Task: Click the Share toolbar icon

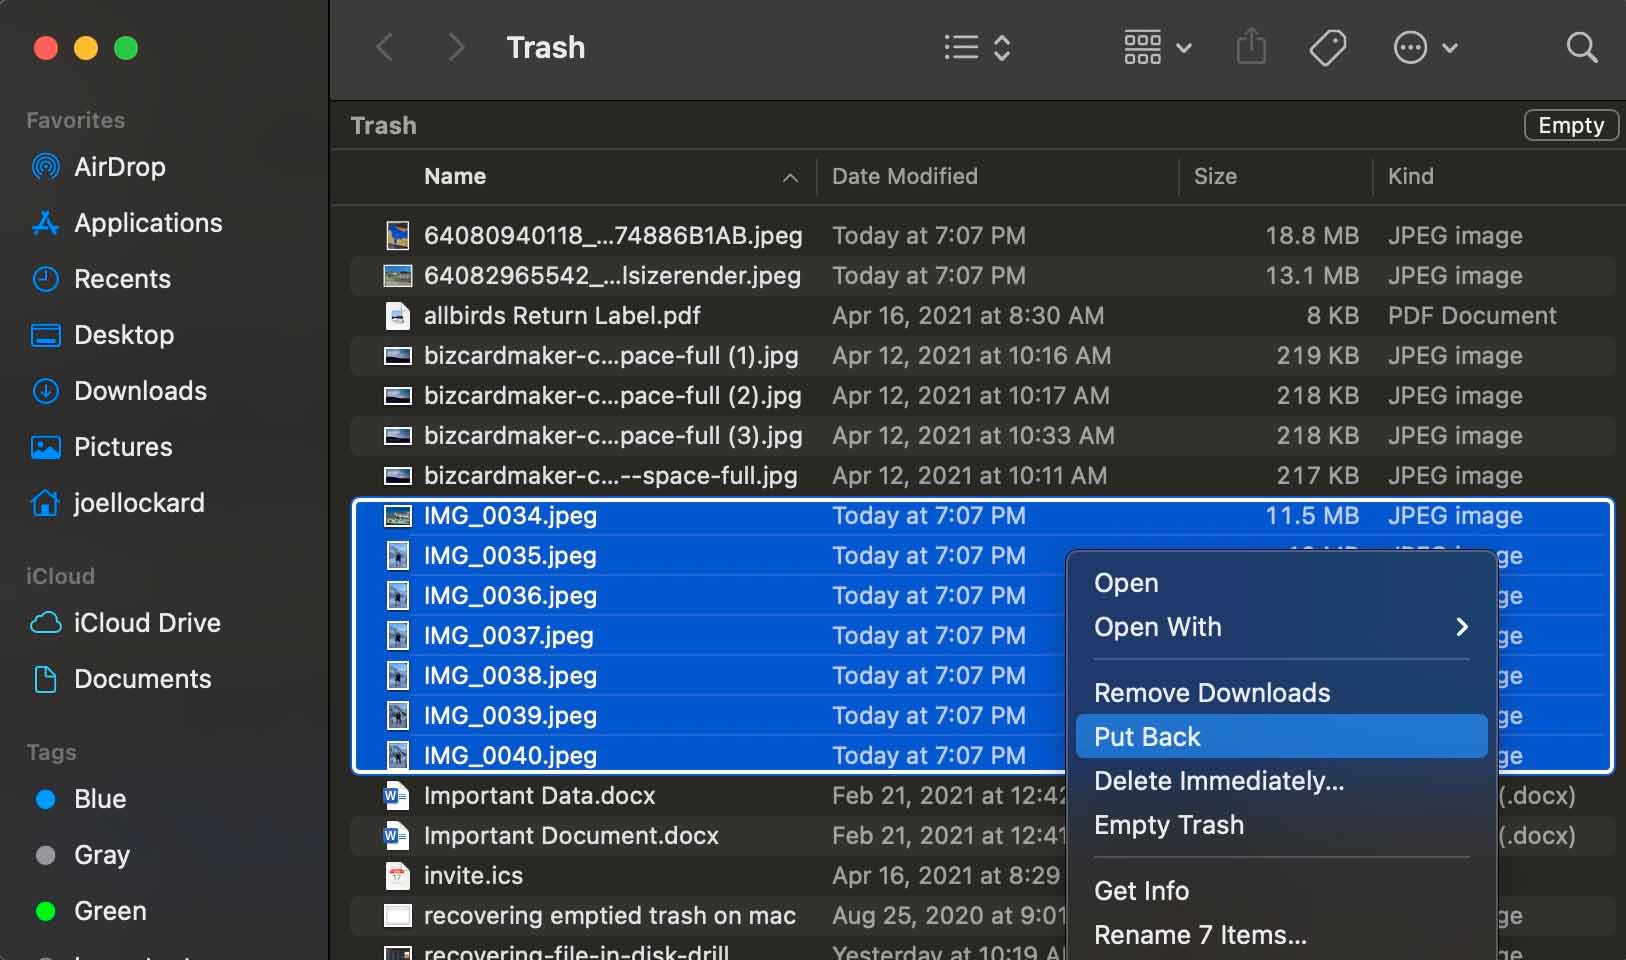Action: point(1251,47)
